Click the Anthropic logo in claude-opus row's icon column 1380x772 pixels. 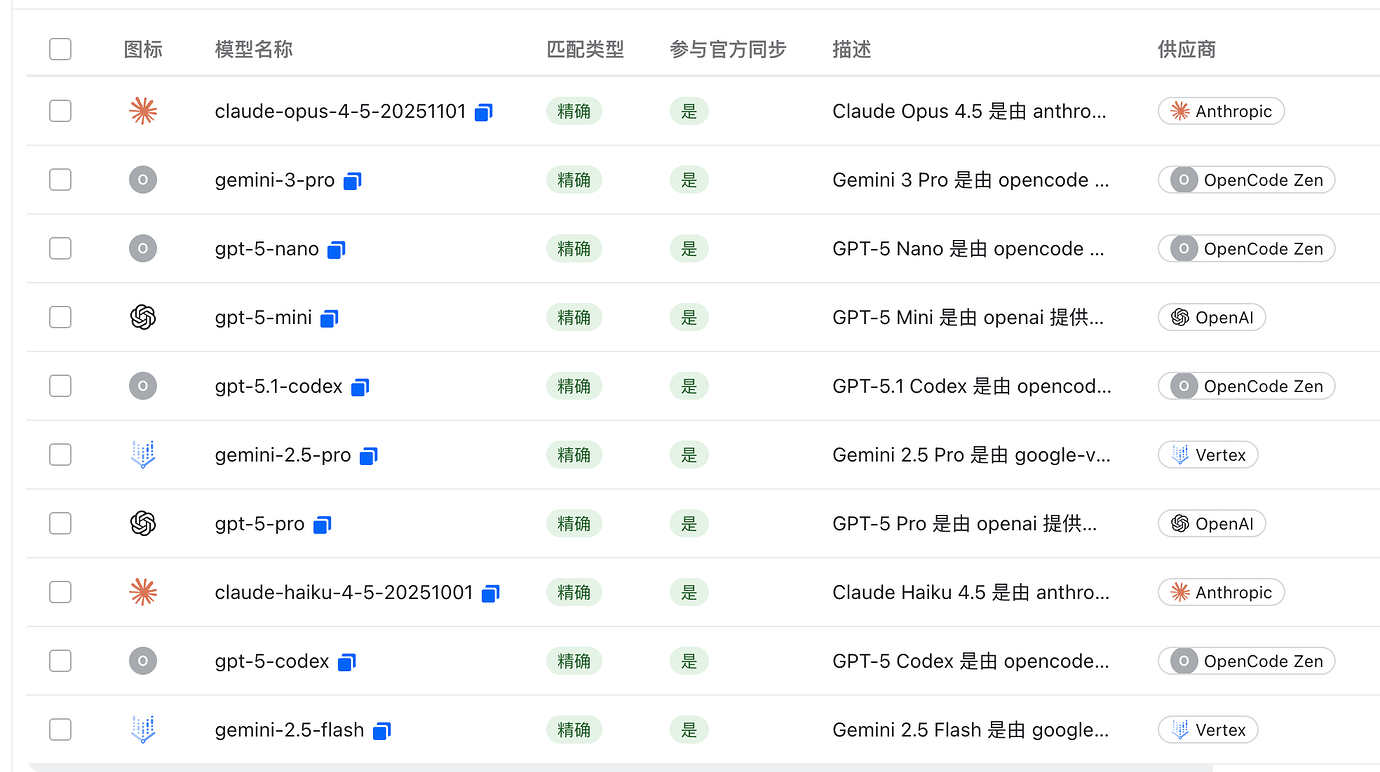143,111
